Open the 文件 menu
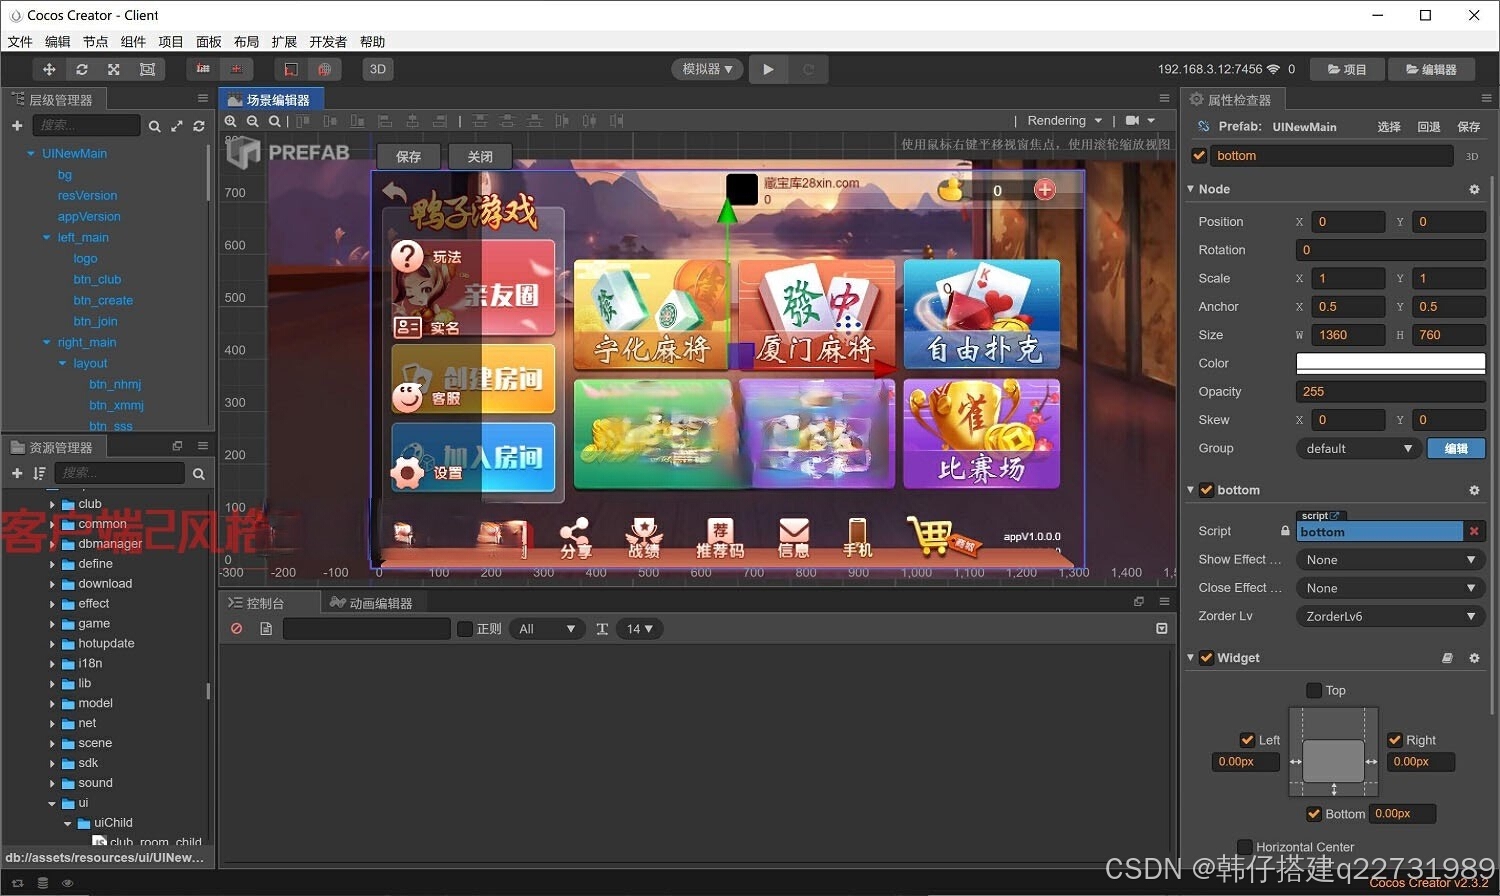Screen dimensions: 1500x896 [x=20, y=42]
